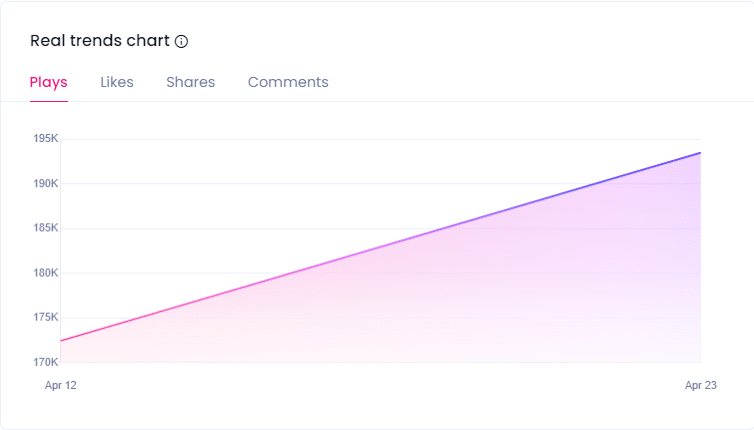This screenshot has height=430, width=754.
Task: Click the pink underline beneath the Plays tab
Action: tap(49, 101)
